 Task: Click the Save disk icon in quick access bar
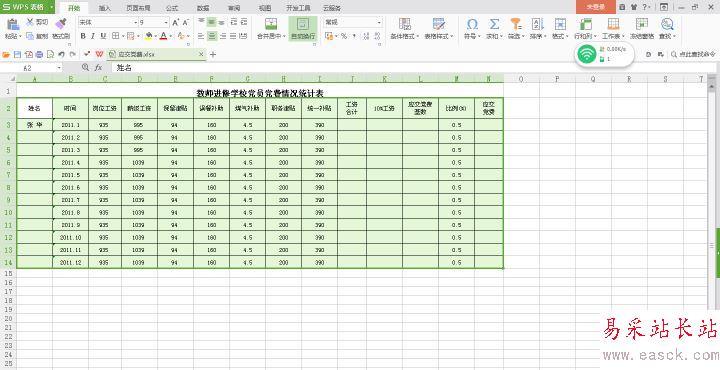[x=17, y=55]
